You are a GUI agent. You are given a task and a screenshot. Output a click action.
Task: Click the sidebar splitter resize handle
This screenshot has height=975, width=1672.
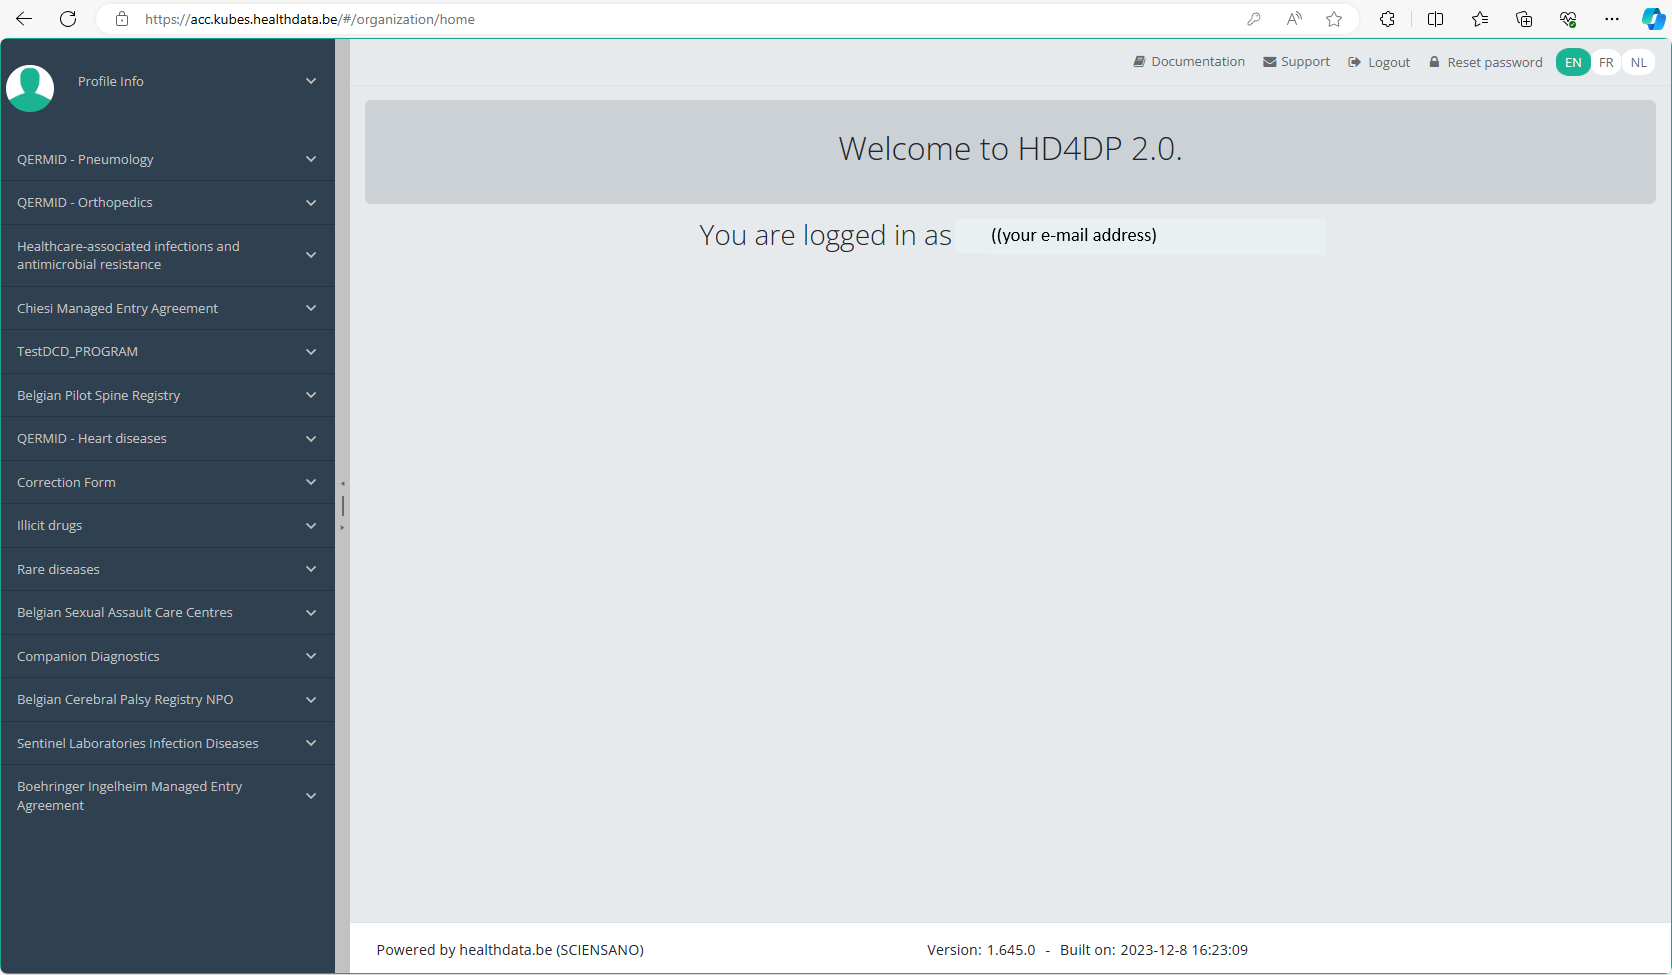[x=342, y=505]
